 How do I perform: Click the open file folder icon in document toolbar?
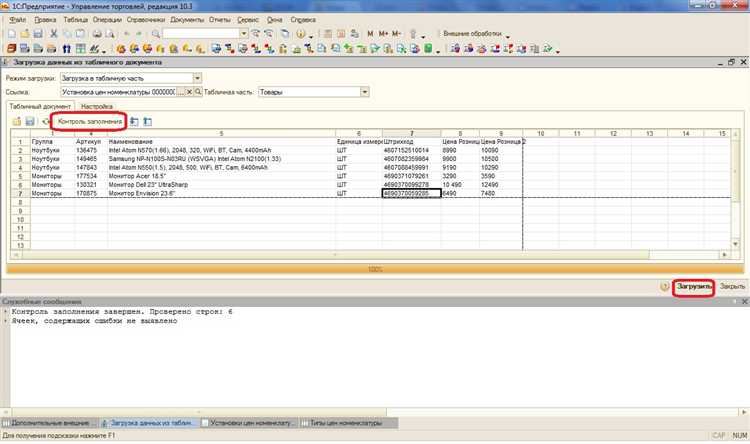tap(16, 121)
